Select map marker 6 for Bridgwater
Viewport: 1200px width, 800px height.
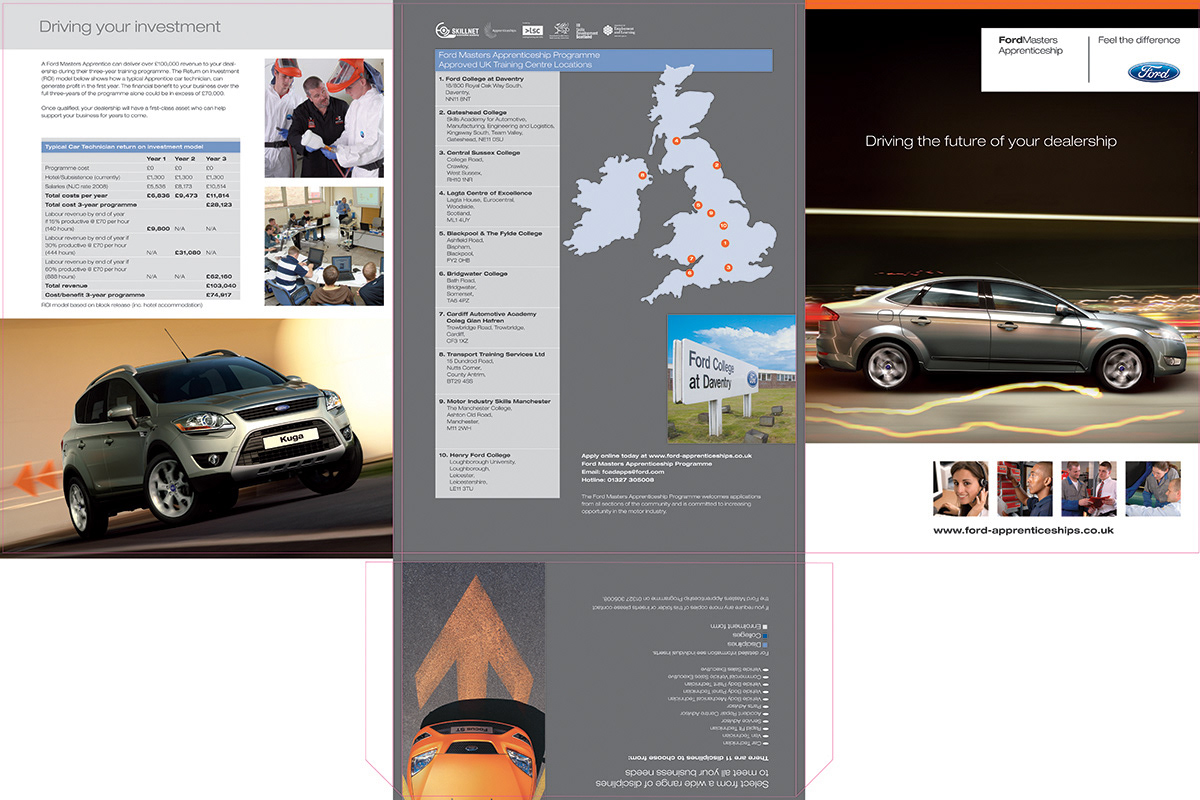coord(689,272)
